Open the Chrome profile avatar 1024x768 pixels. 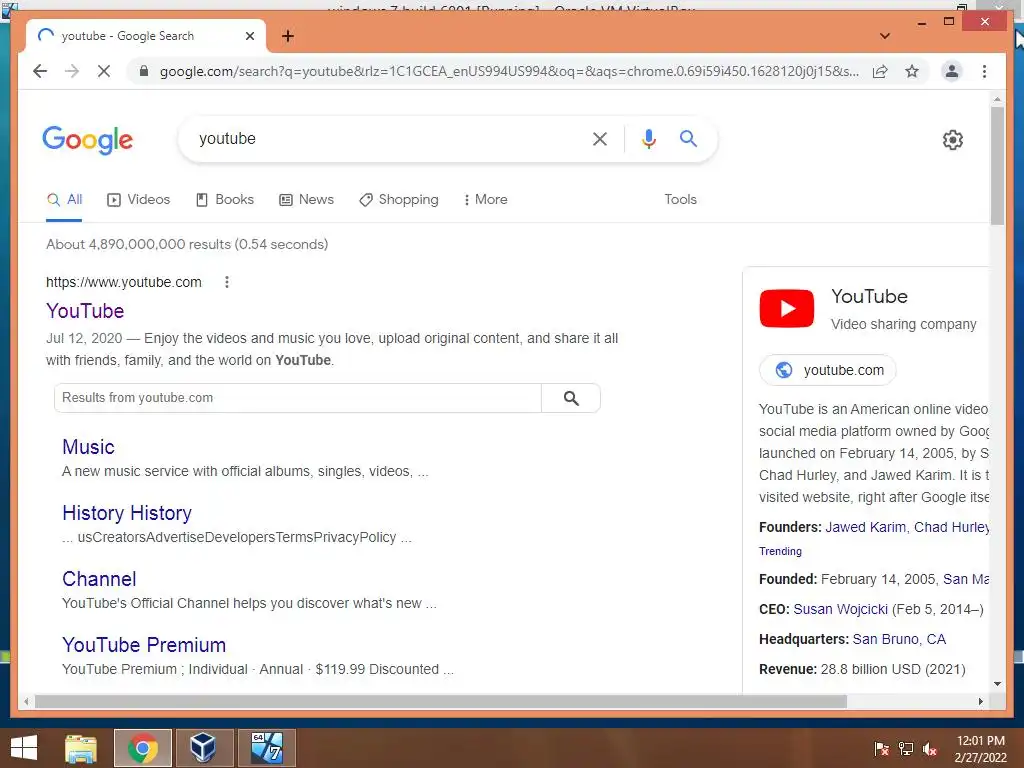(952, 71)
